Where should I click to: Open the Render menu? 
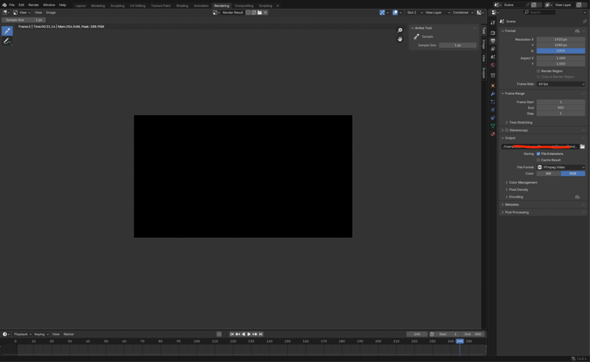pyautogui.click(x=33, y=5)
